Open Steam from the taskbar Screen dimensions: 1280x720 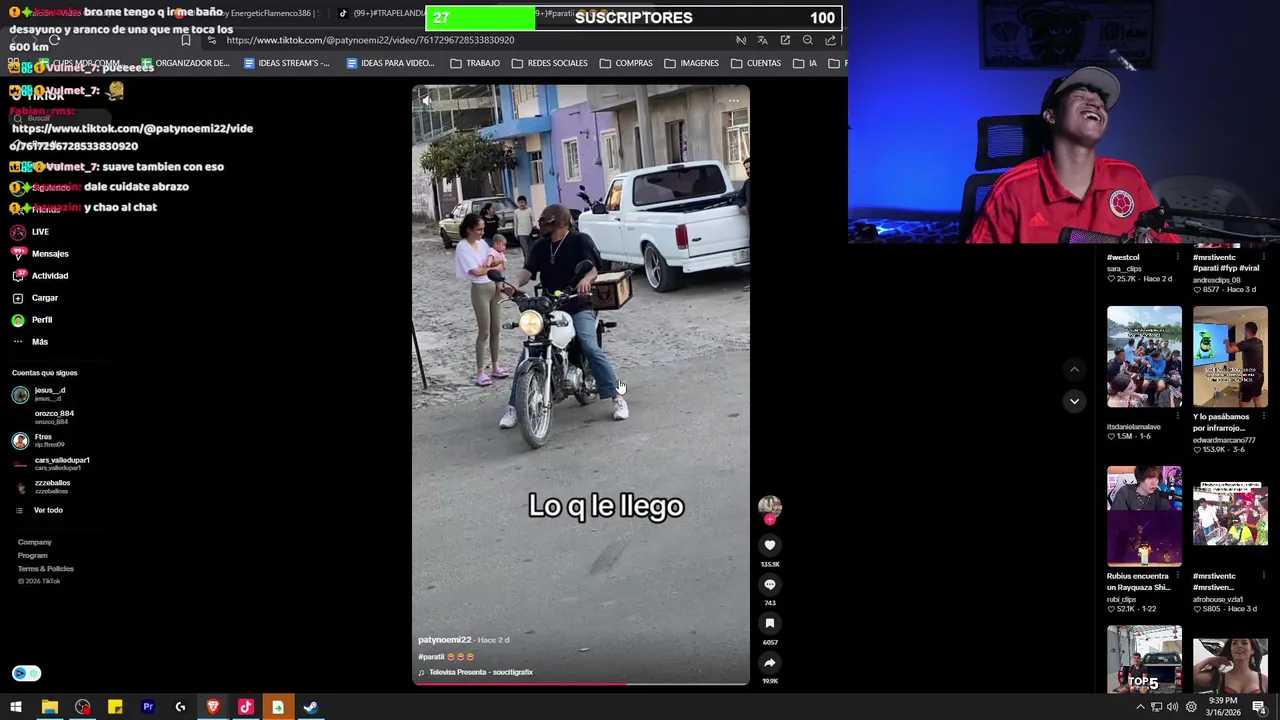click(311, 707)
